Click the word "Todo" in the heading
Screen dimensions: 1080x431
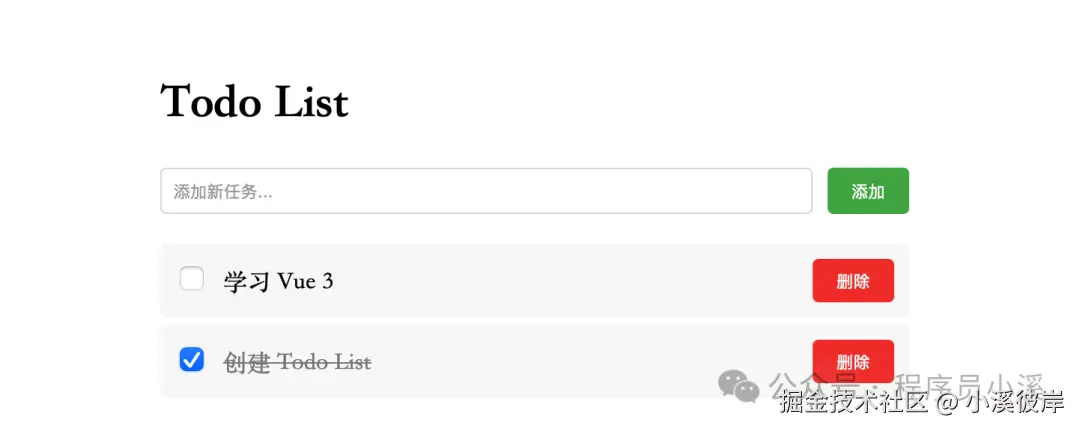tap(212, 102)
